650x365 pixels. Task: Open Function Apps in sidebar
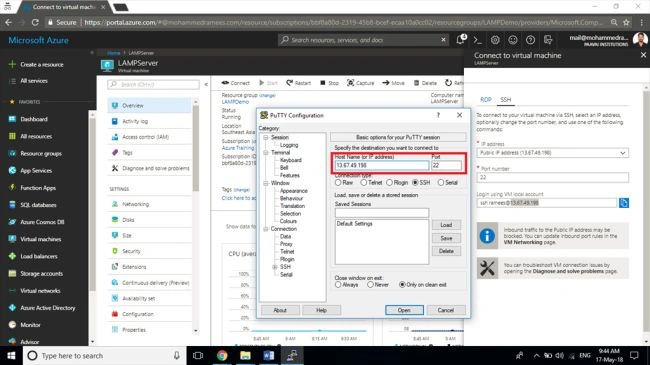point(38,188)
